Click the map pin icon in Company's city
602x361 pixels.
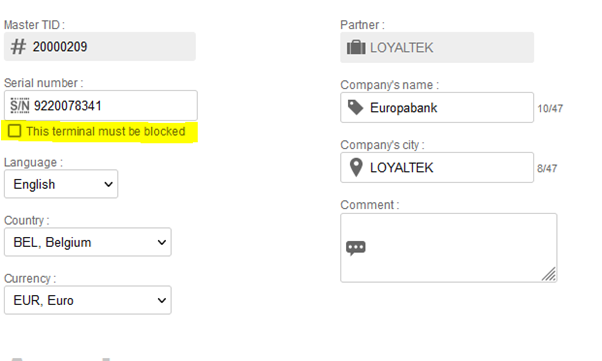point(356,167)
